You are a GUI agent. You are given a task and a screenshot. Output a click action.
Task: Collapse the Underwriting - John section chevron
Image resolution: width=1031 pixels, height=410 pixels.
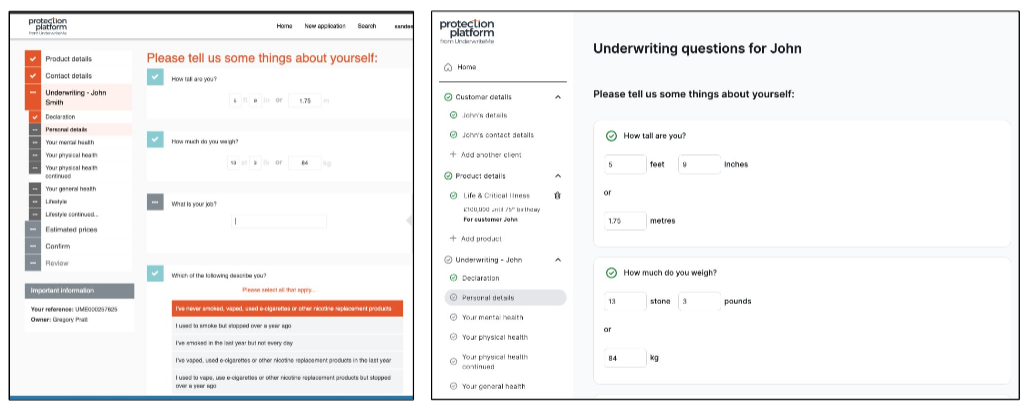tap(558, 260)
